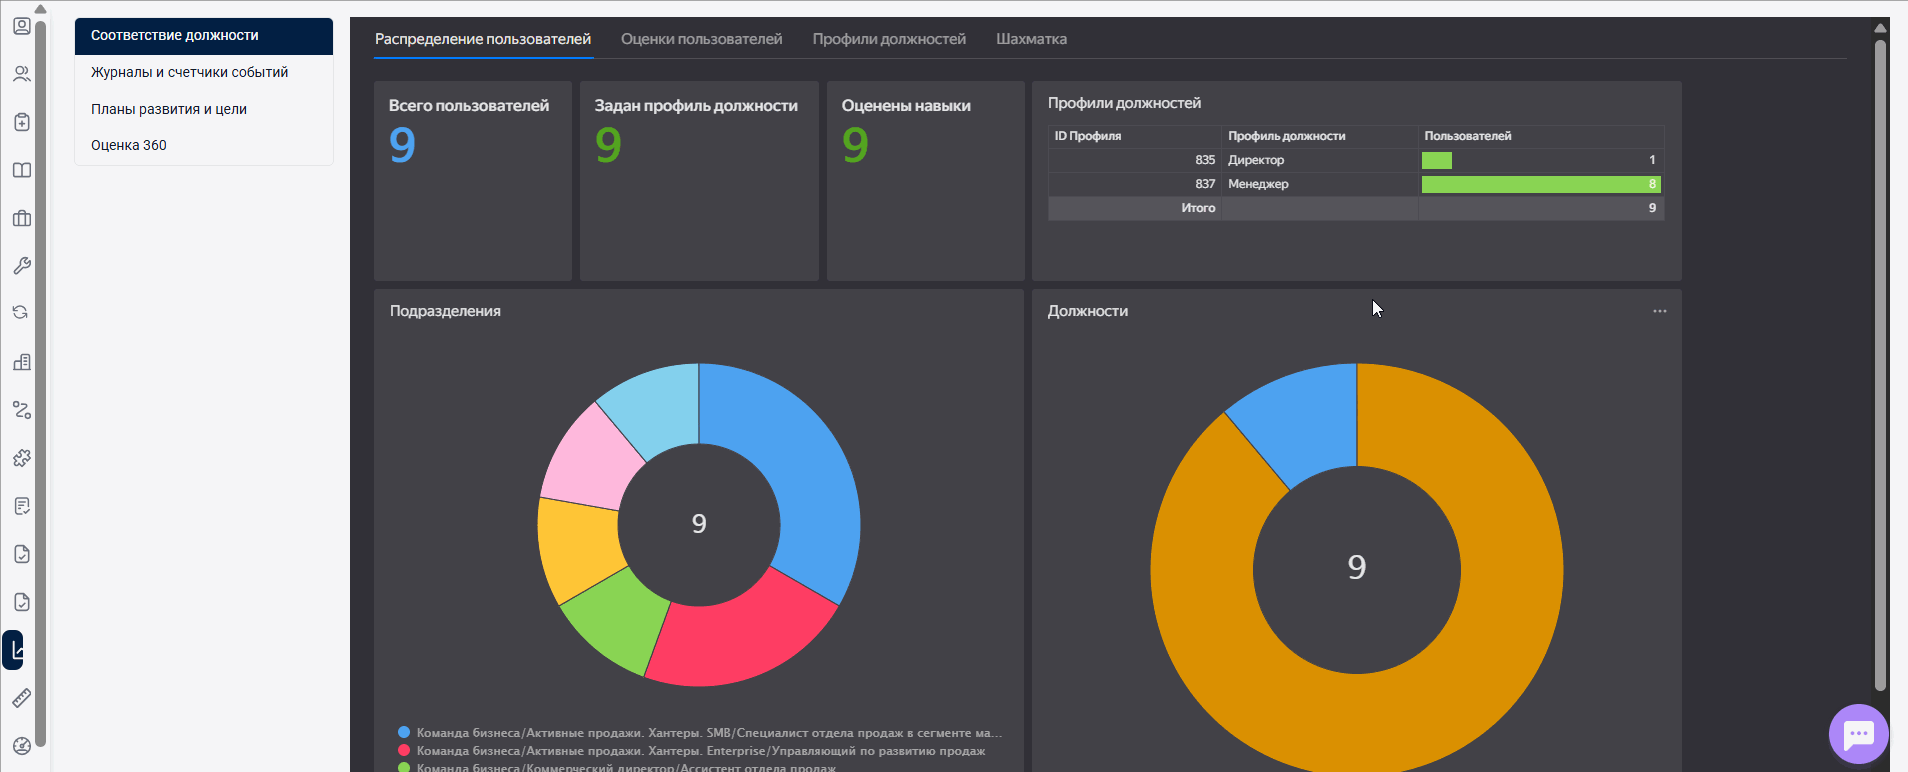Open the wrench tools icon
Viewport: 1908px width, 772px height.
(x=21, y=266)
